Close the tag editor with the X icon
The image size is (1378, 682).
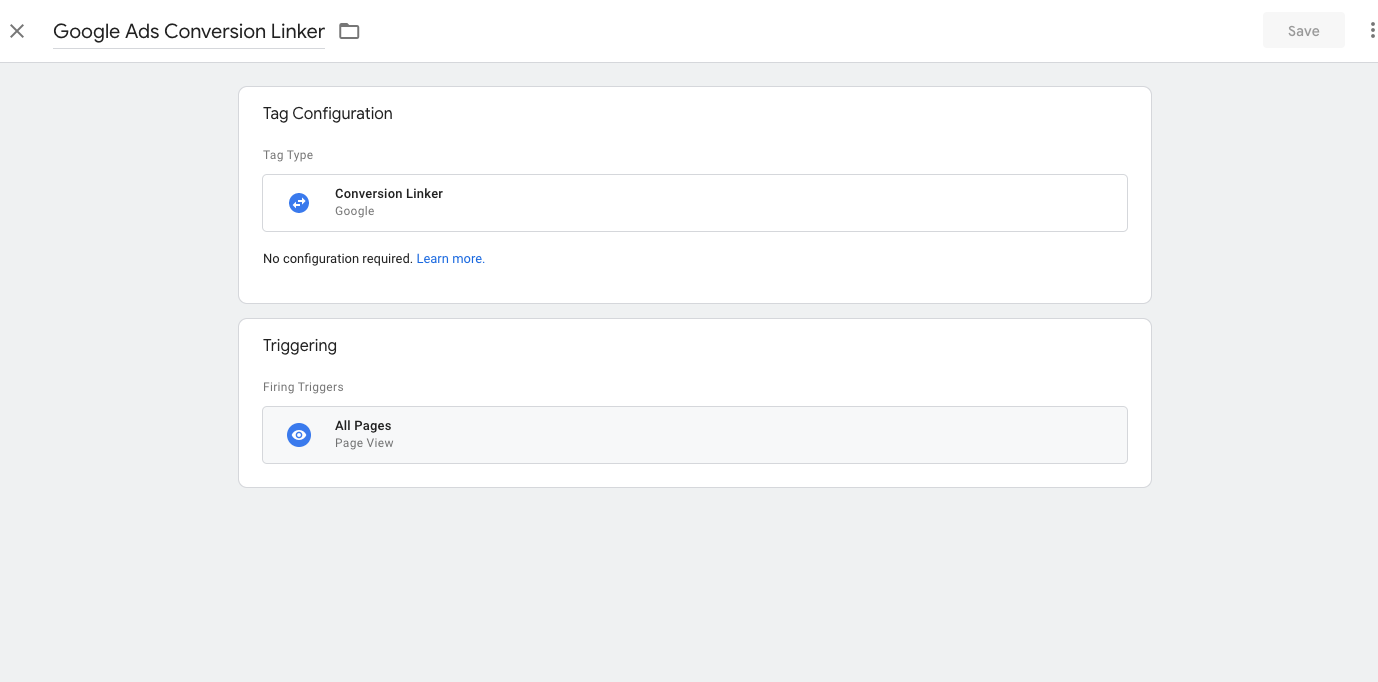tap(17, 31)
